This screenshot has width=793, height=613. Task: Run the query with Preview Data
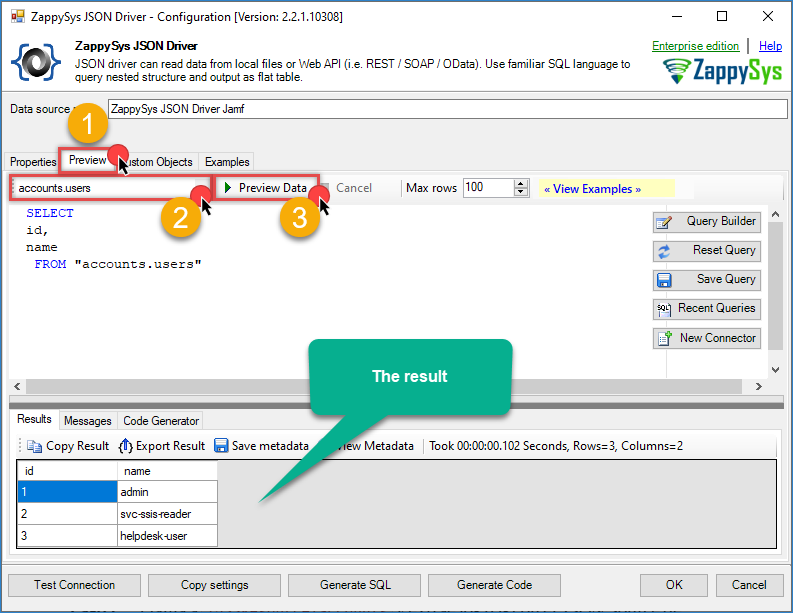click(x=265, y=188)
